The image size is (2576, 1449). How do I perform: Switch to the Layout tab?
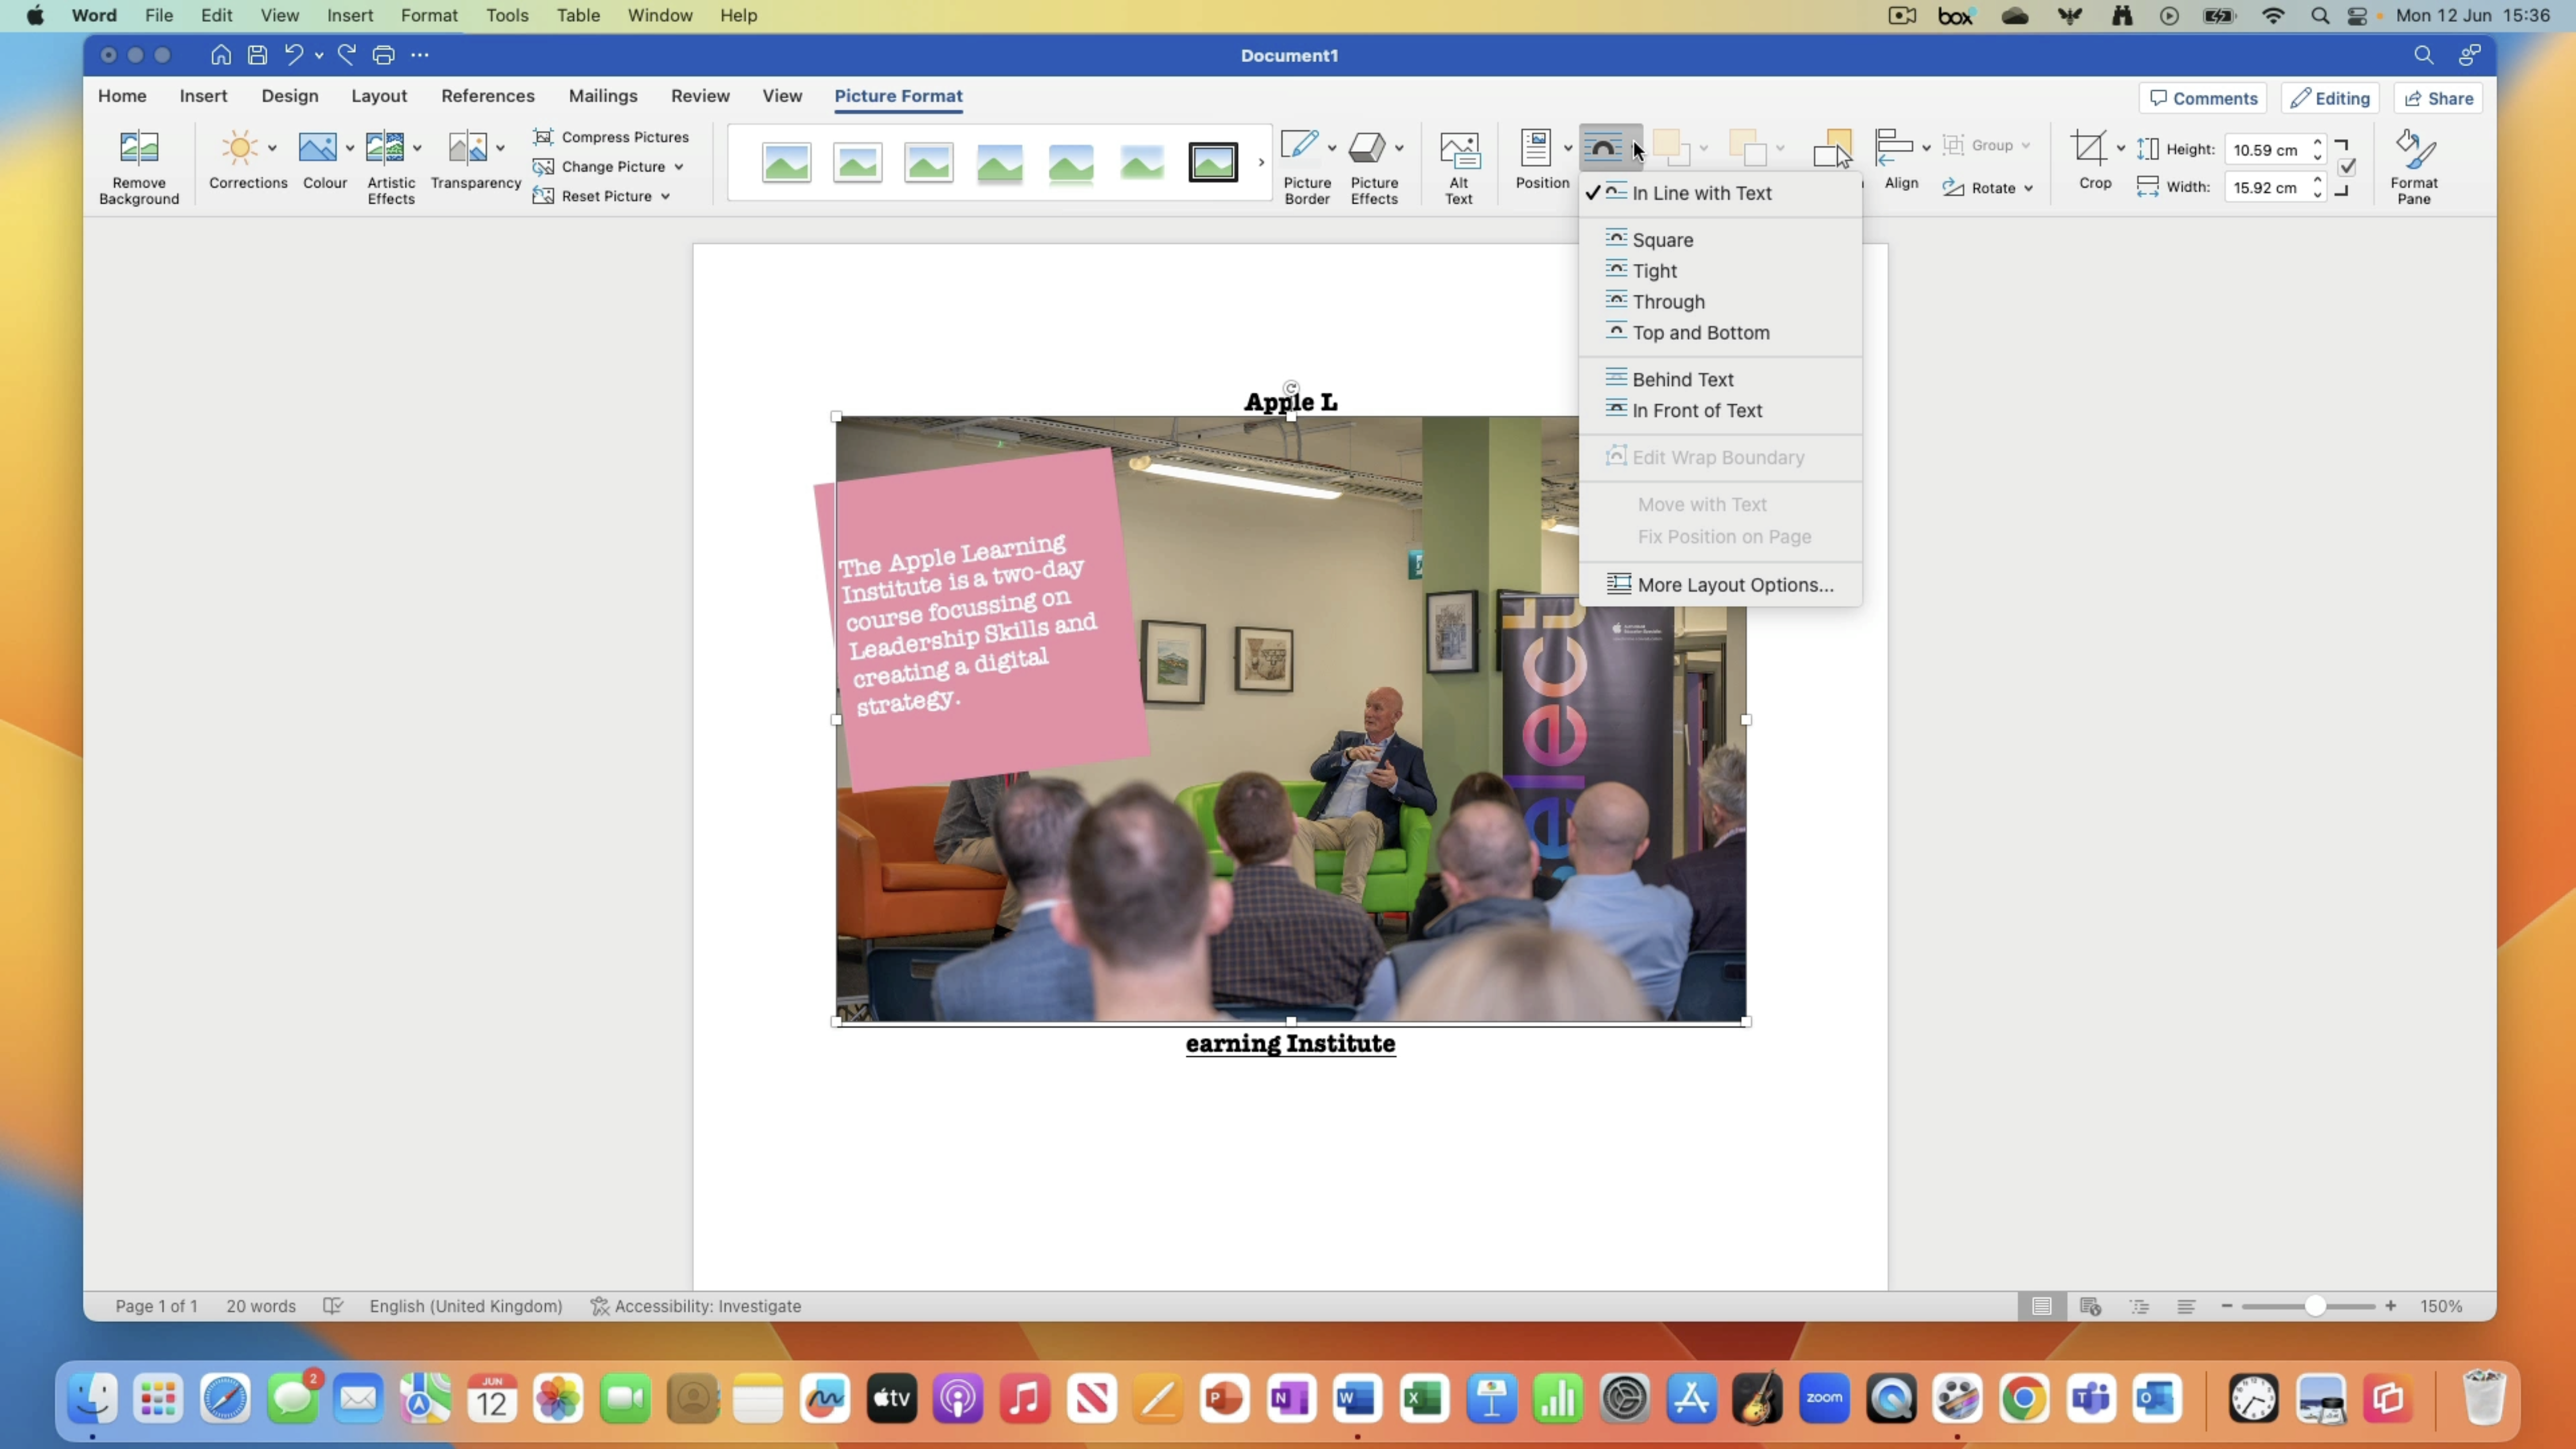[379, 96]
